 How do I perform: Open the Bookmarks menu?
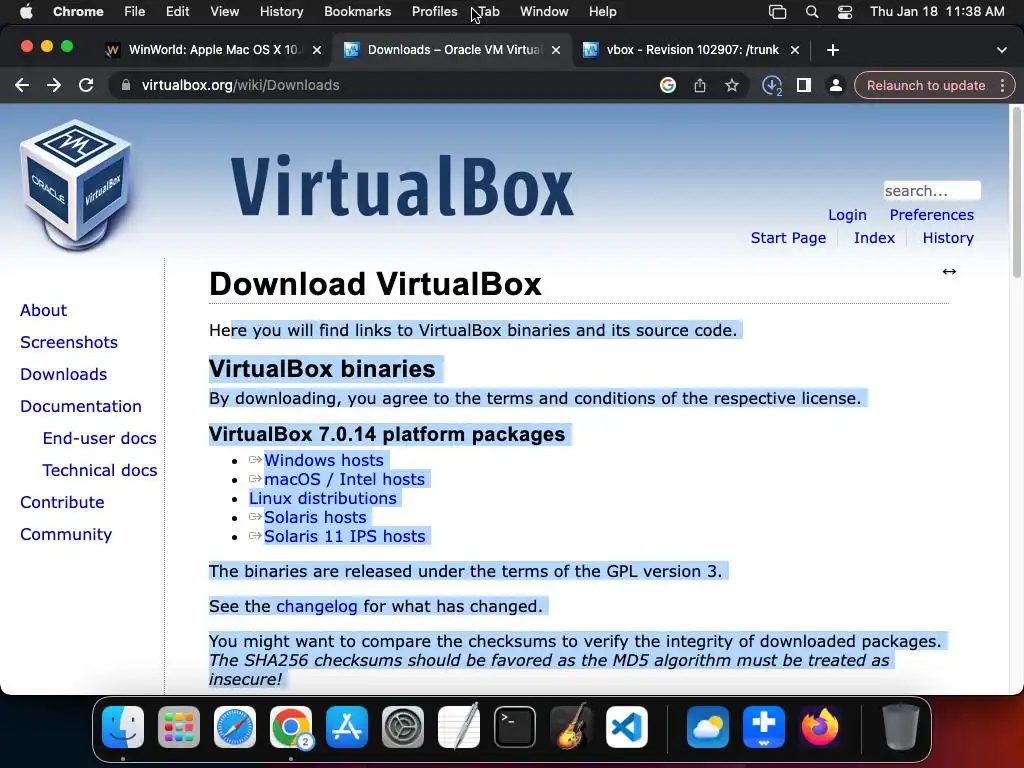click(357, 12)
